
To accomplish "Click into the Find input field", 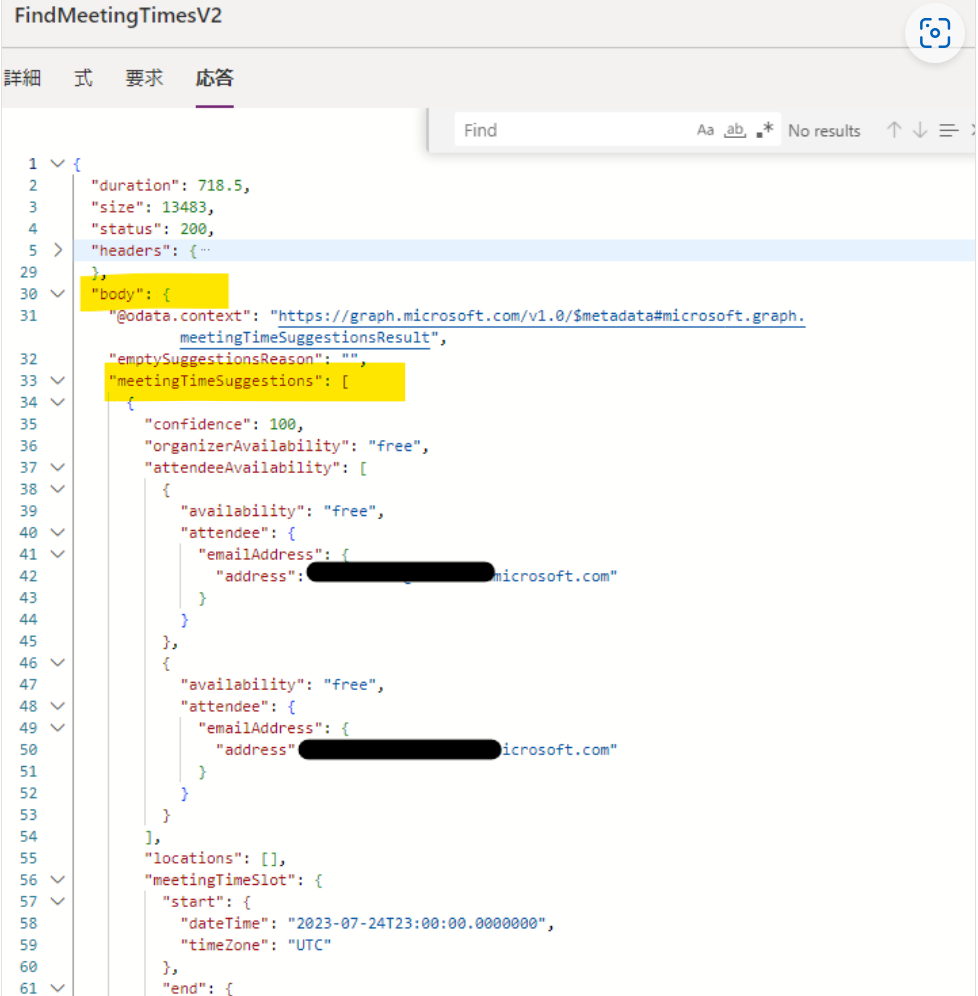I will [575, 130].
